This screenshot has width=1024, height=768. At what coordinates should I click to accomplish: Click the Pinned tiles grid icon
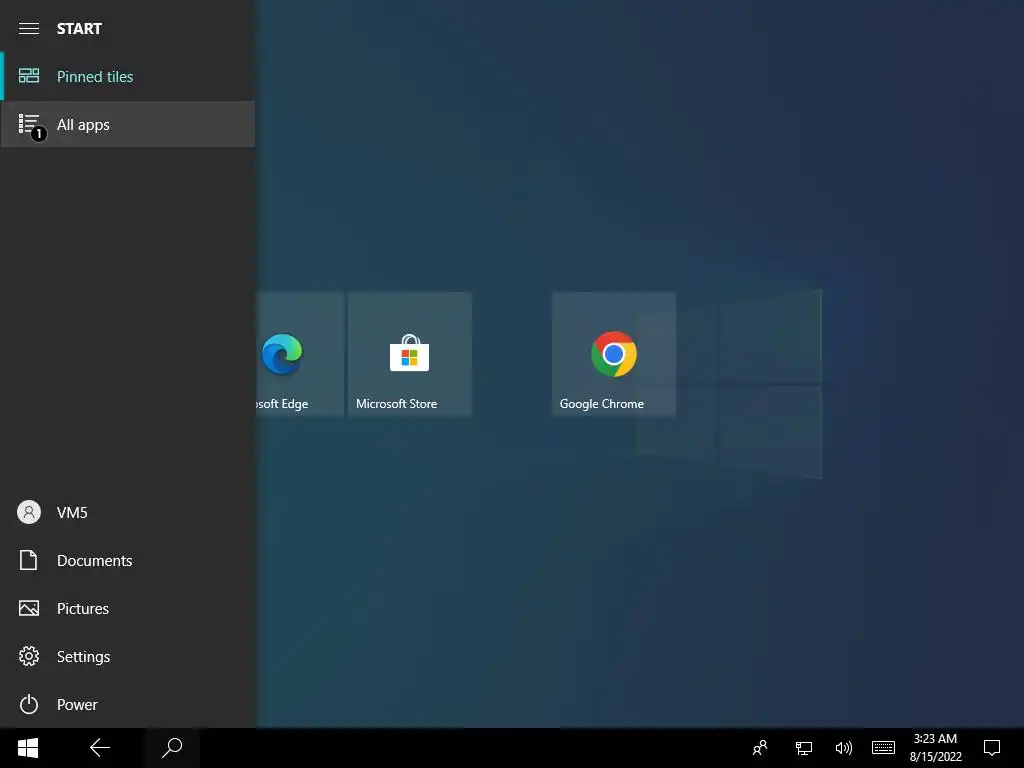29,76
